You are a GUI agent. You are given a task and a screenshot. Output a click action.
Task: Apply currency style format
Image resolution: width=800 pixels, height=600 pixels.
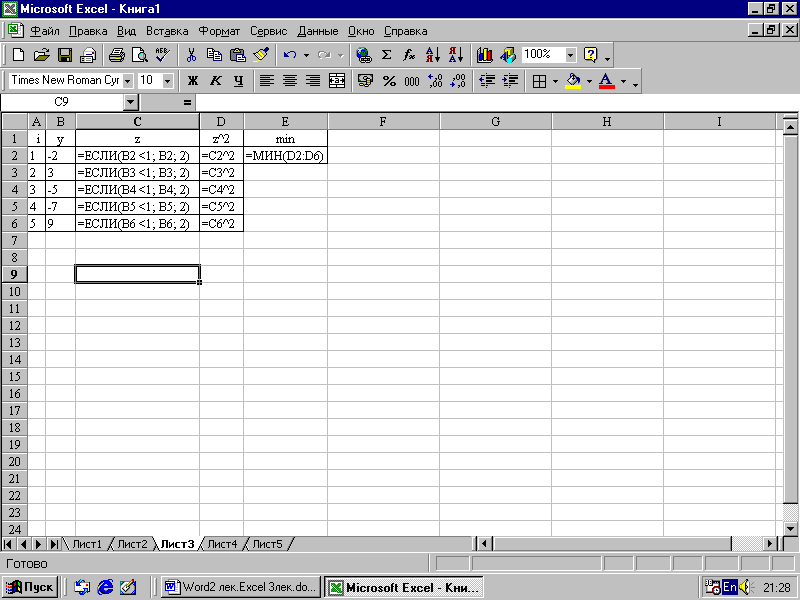(365, 81)
